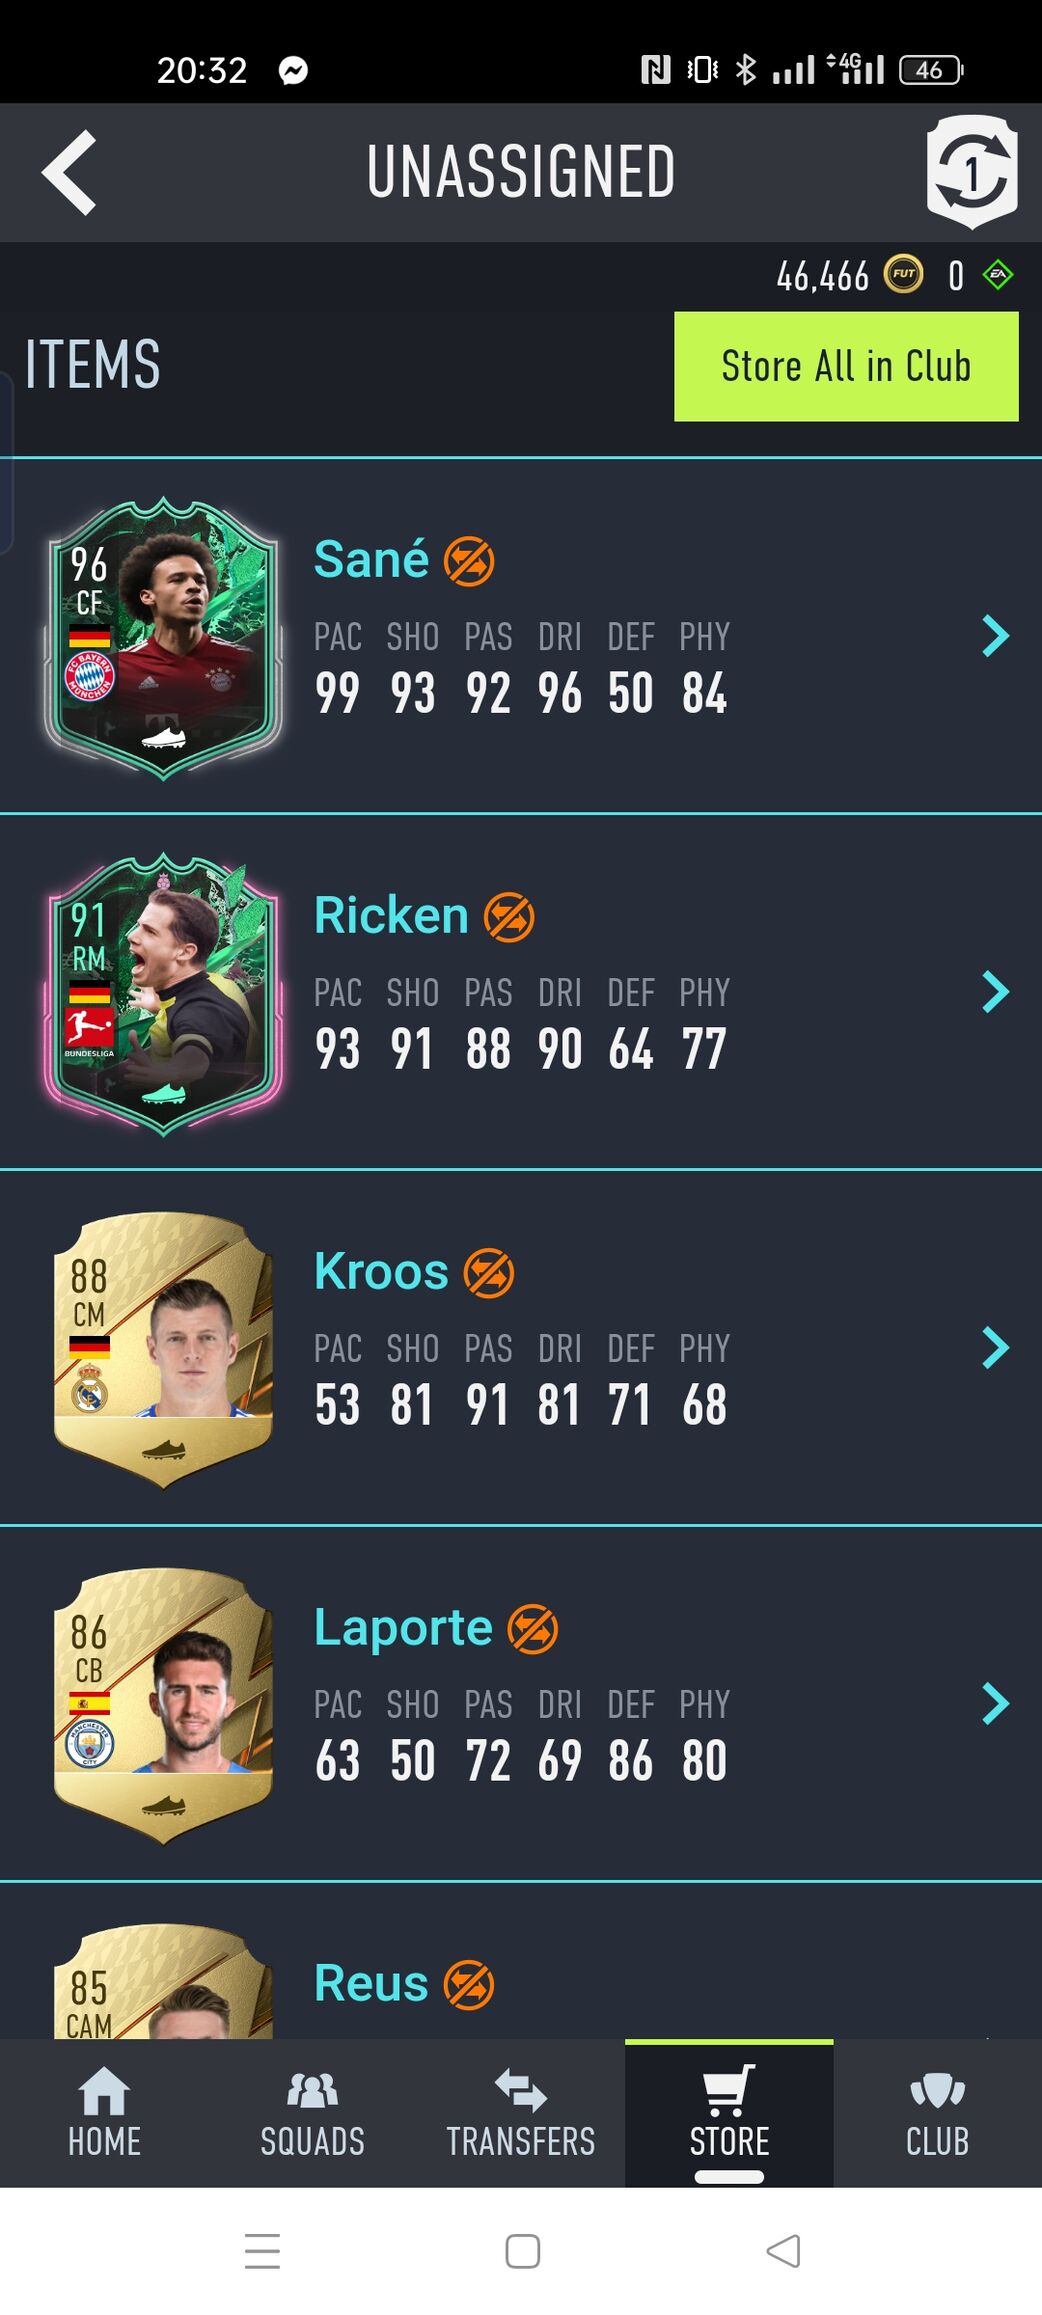The height and width of the screenshot is (2315, 1042).
Task: Open the Squads tab
Action: pos(312,2113)
